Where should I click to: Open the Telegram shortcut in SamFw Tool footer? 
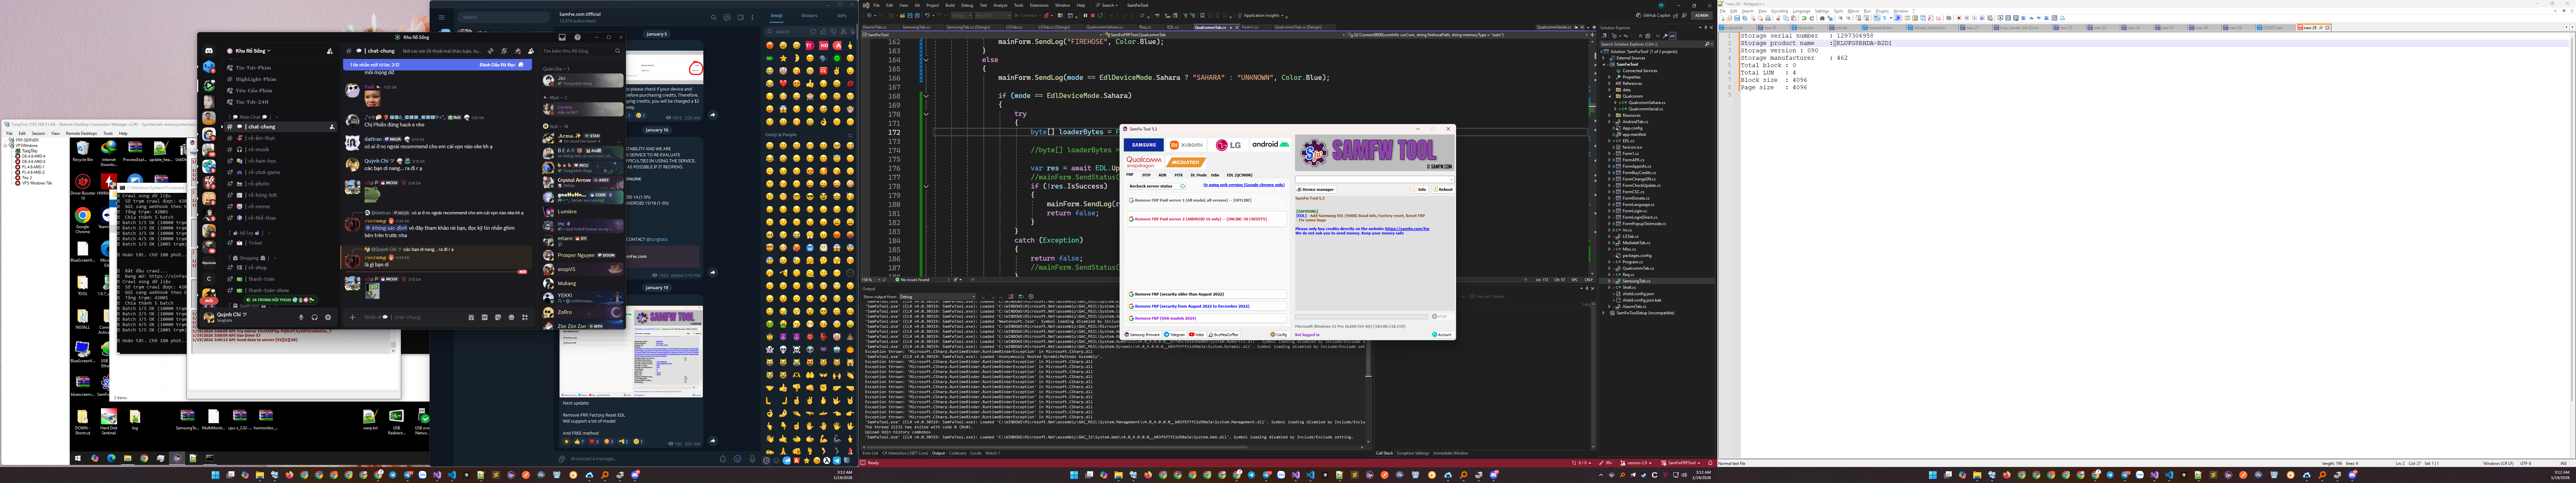tap(1175, 335)
